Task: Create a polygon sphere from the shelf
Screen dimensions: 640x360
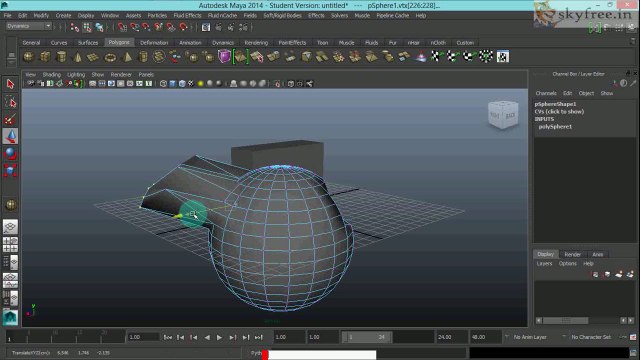Action: point(28,57)
